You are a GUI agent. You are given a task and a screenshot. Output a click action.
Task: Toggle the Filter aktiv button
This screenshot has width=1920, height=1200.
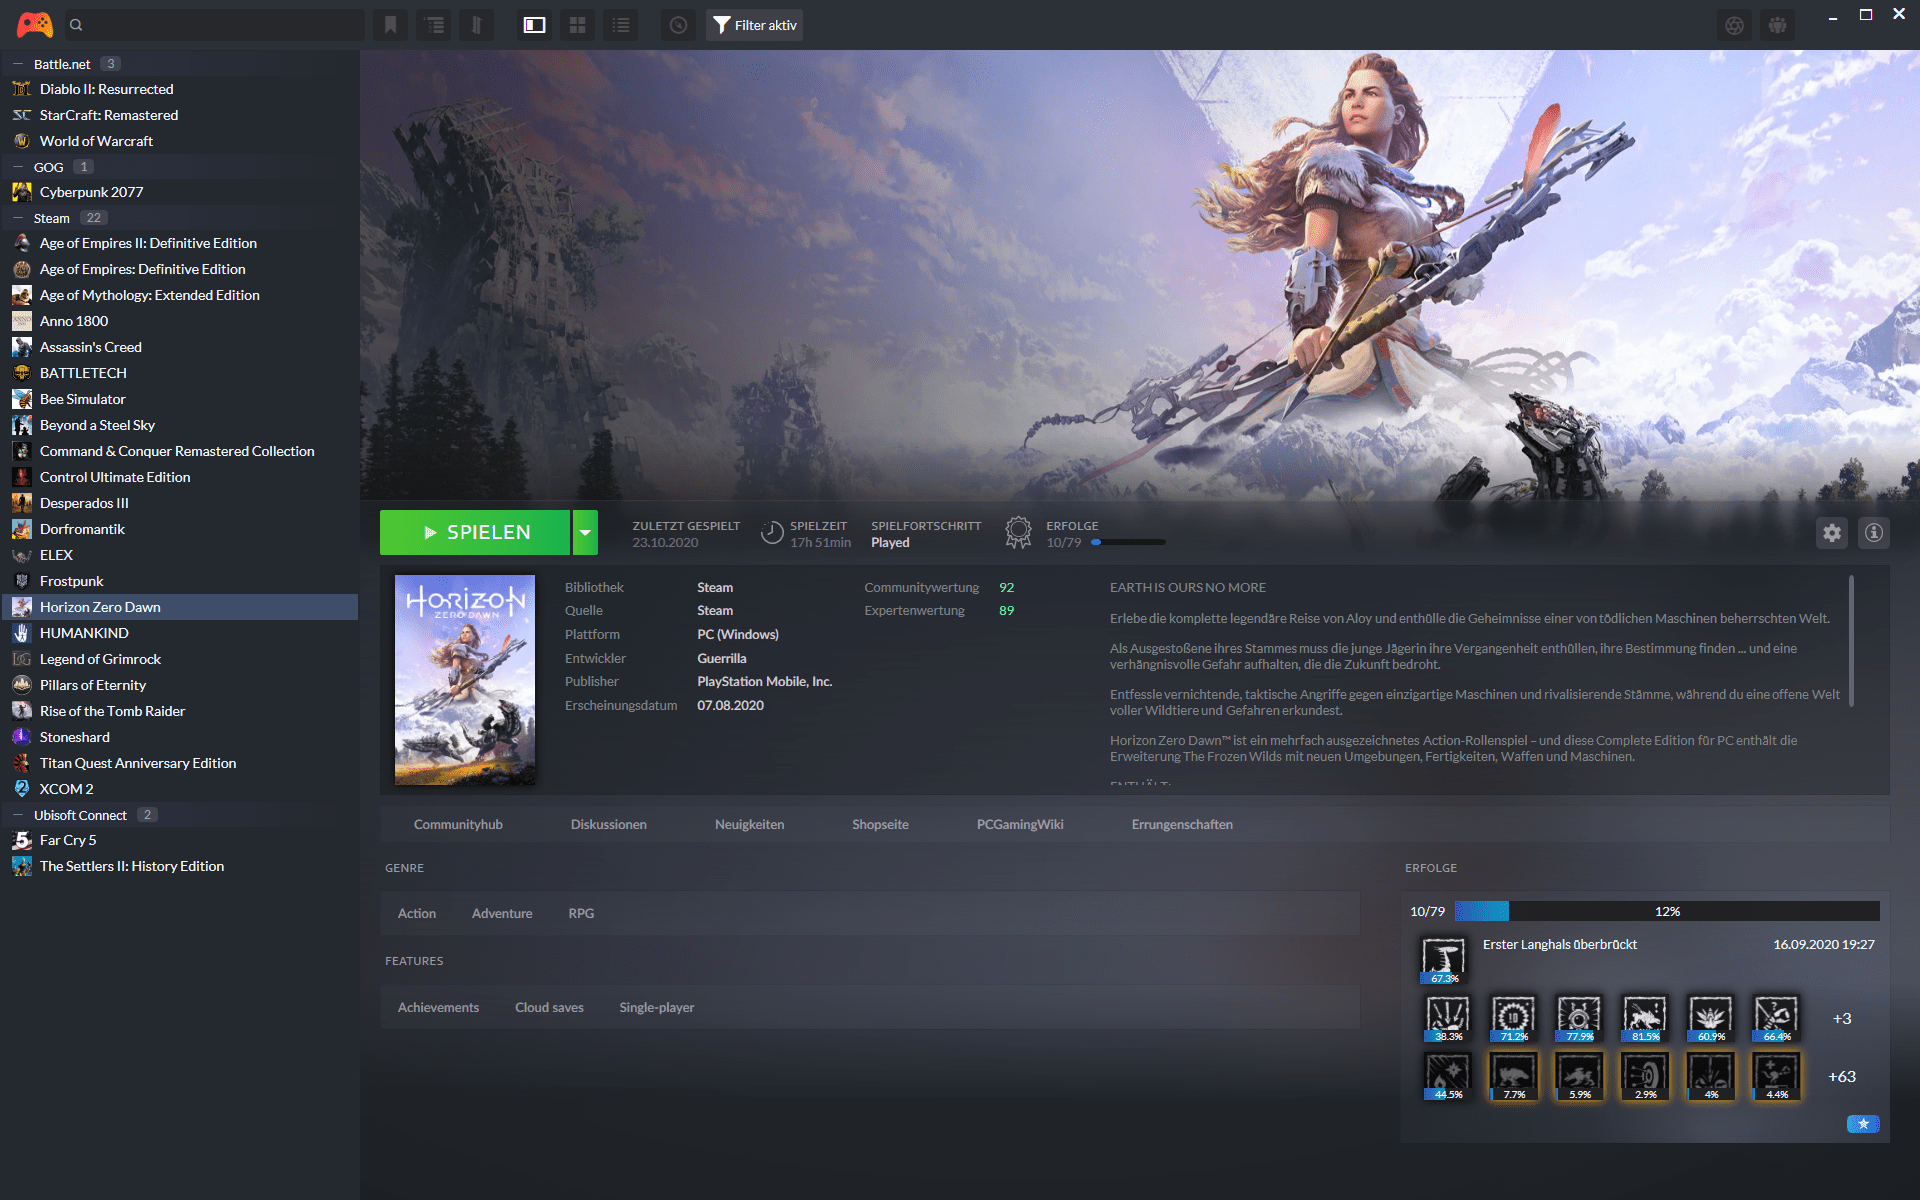click(755, 25)
